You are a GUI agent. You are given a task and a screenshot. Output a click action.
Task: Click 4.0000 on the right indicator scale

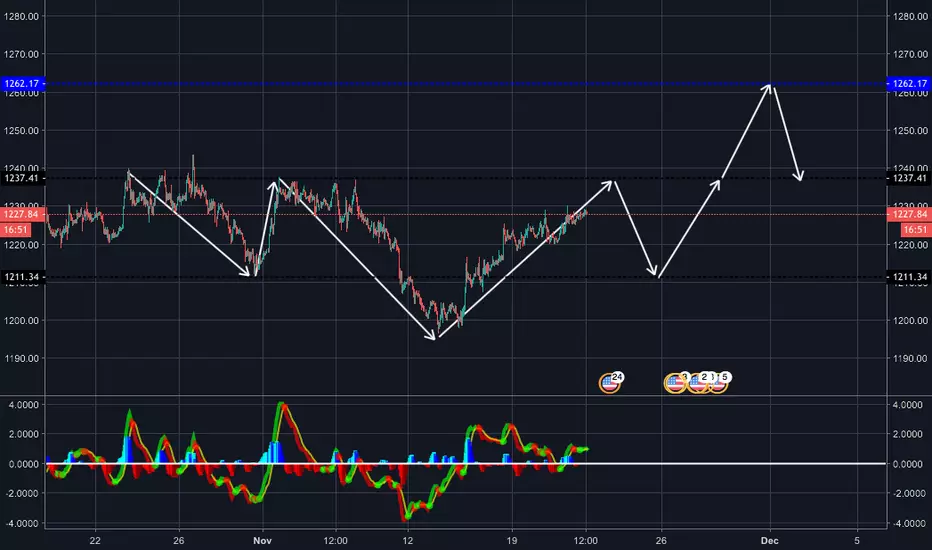click(908, 405)
